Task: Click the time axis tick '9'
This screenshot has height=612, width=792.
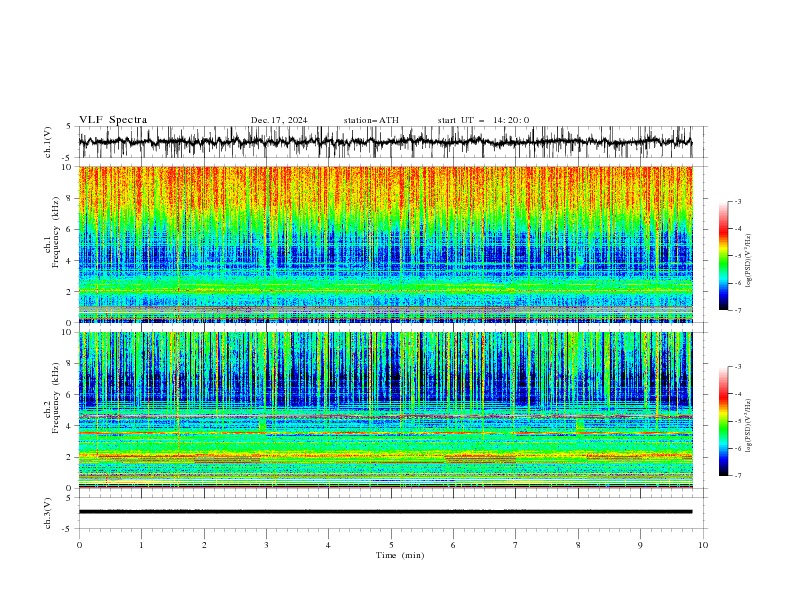Action: pos(640,545)
